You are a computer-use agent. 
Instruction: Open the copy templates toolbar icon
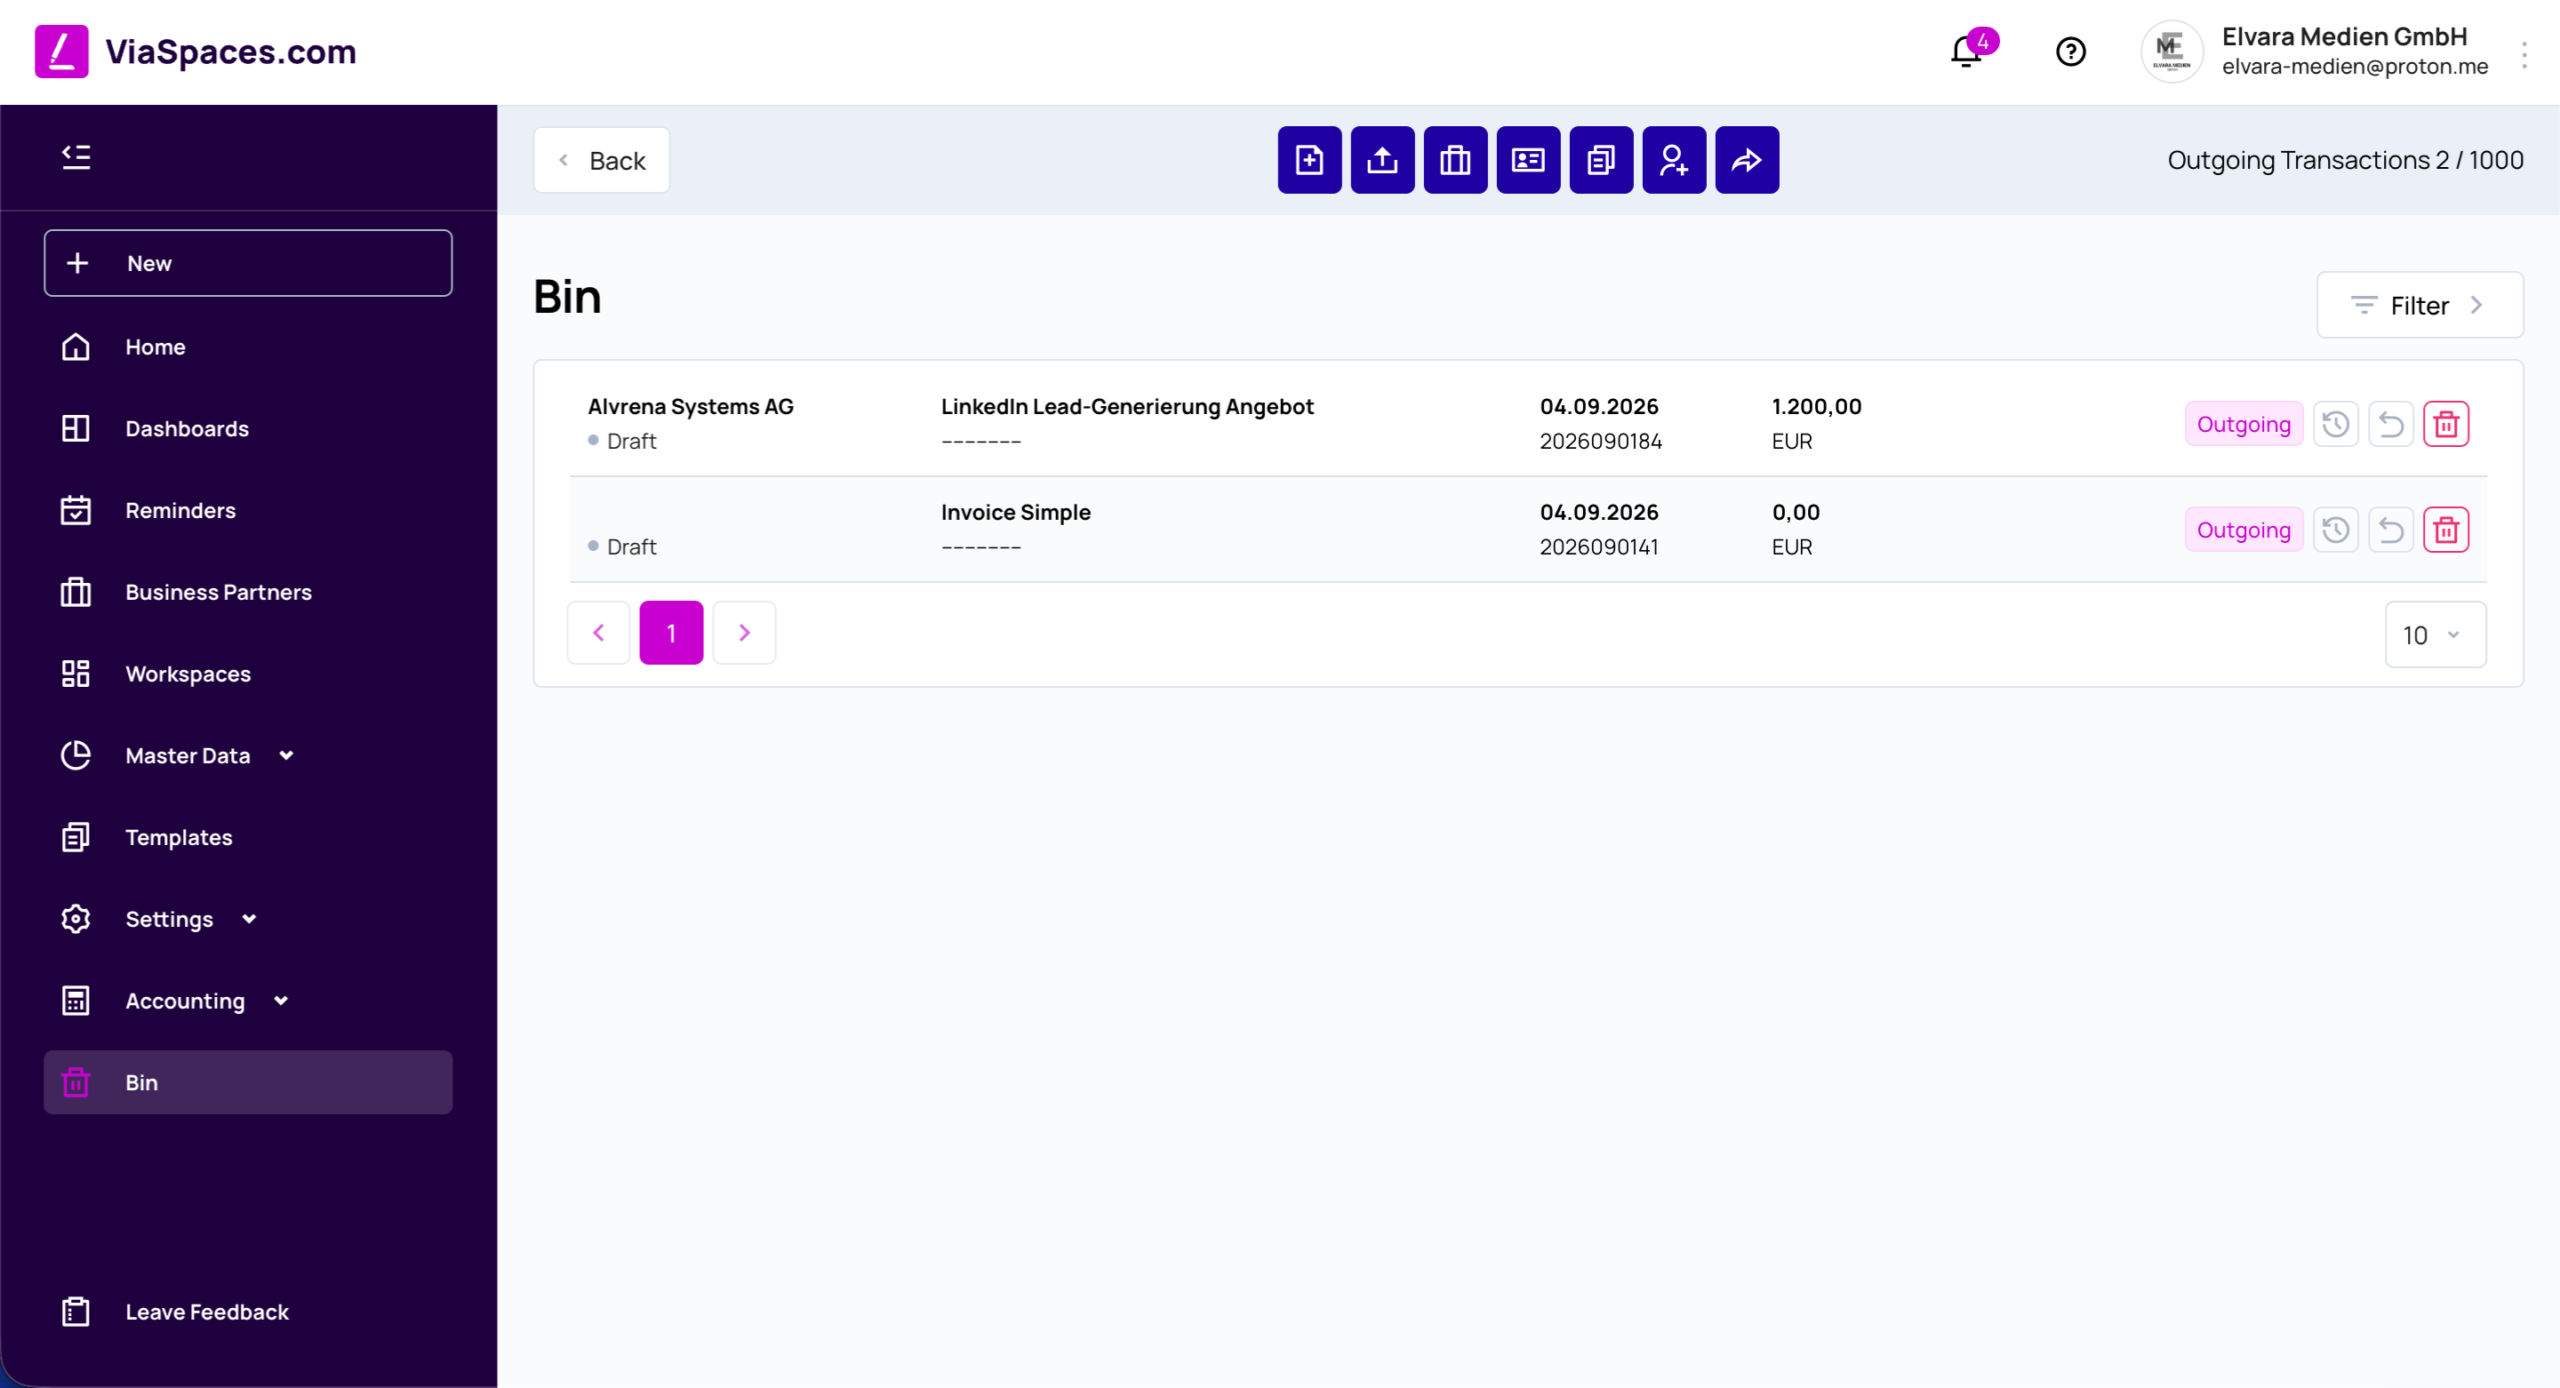click(1601, 160)
